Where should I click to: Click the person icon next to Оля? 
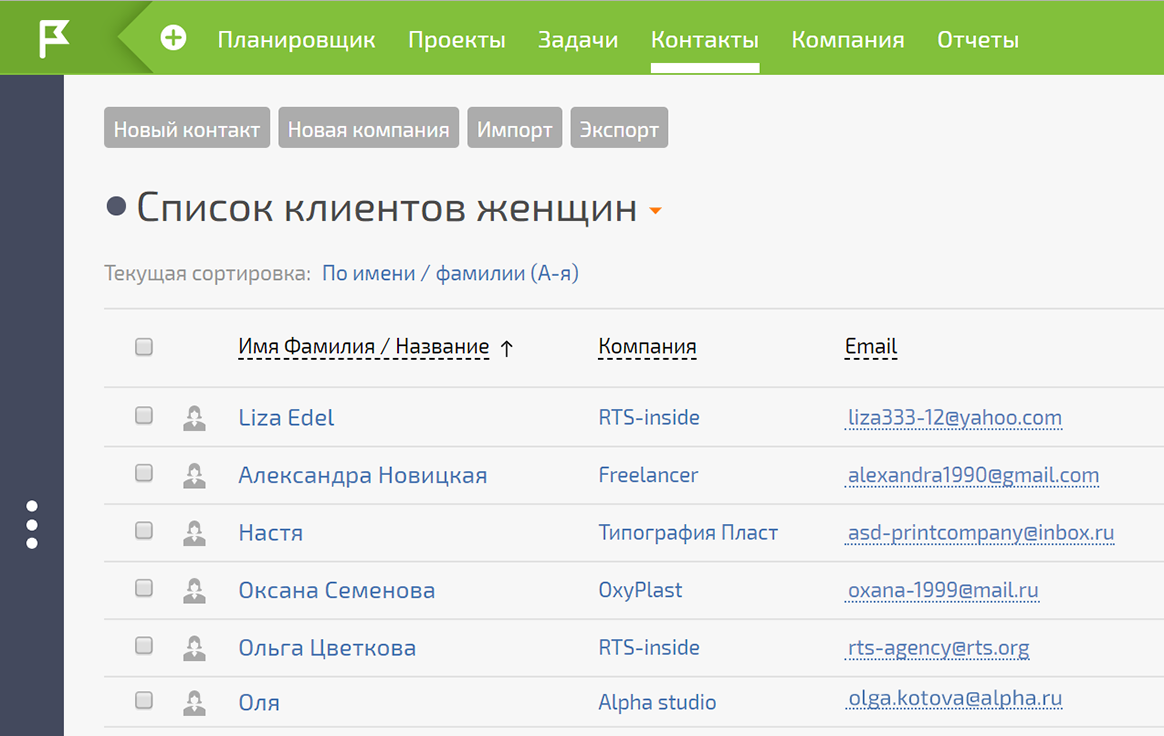click(x=194, y=703)
